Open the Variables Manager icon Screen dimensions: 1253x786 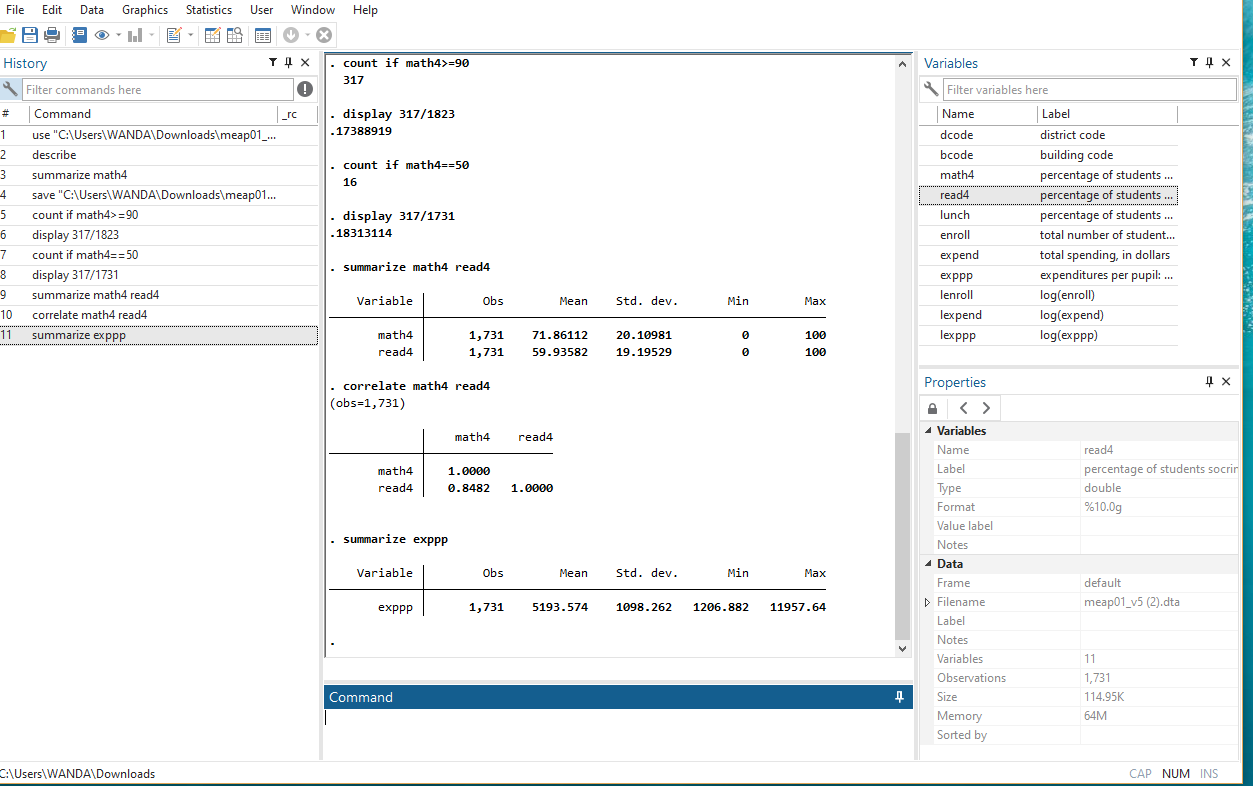click(262, 35)
